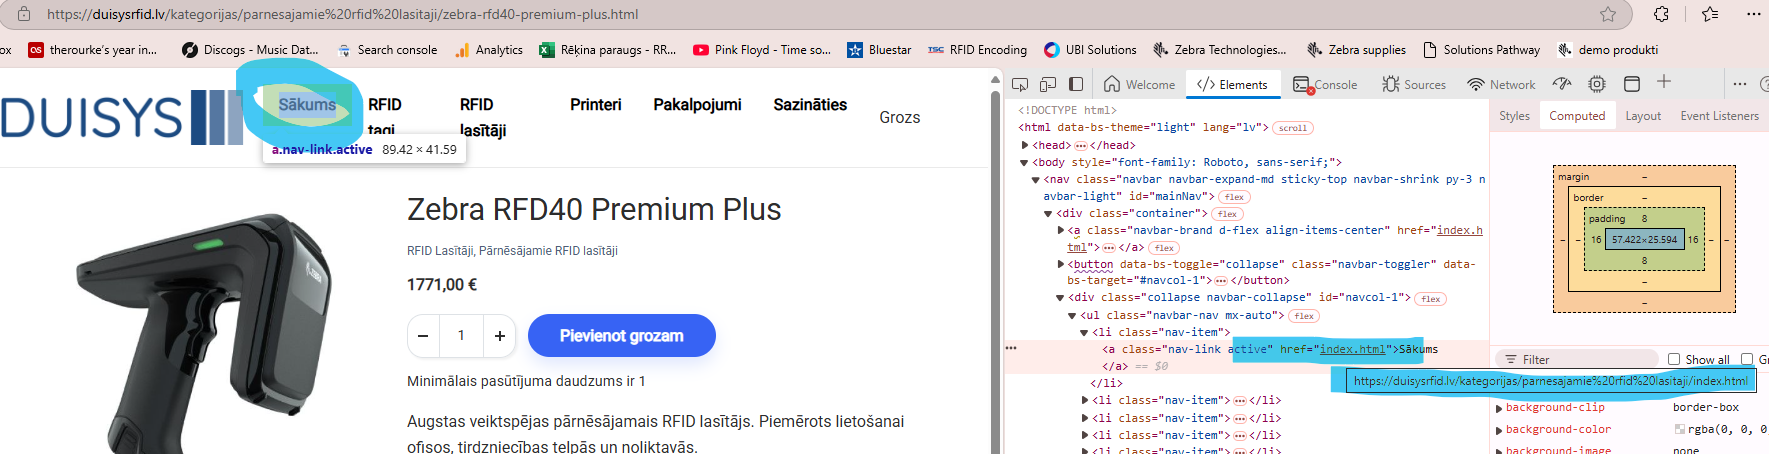Open browser settings and more menu
1769x454 pixels.
(1753, 14)
